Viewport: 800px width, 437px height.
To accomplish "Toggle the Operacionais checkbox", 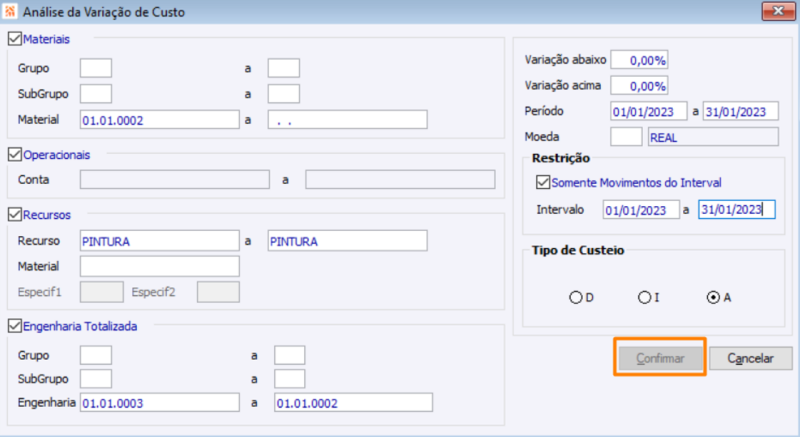I will coord(15,155).
